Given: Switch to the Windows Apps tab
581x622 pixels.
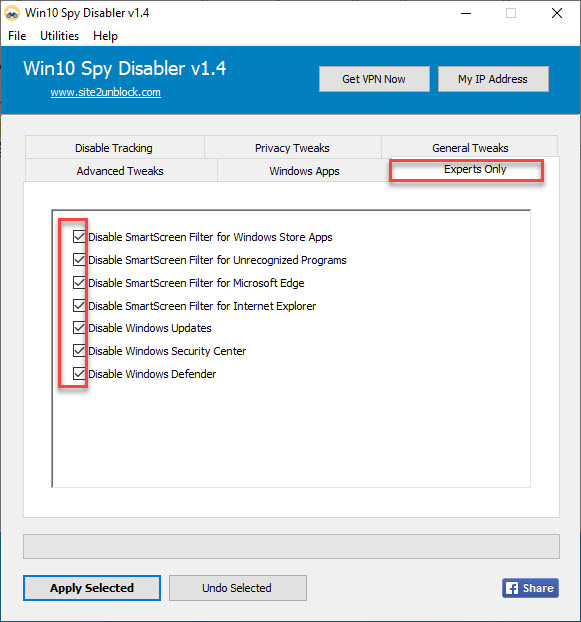Looking at the screenshot, I should coord(304,171).
